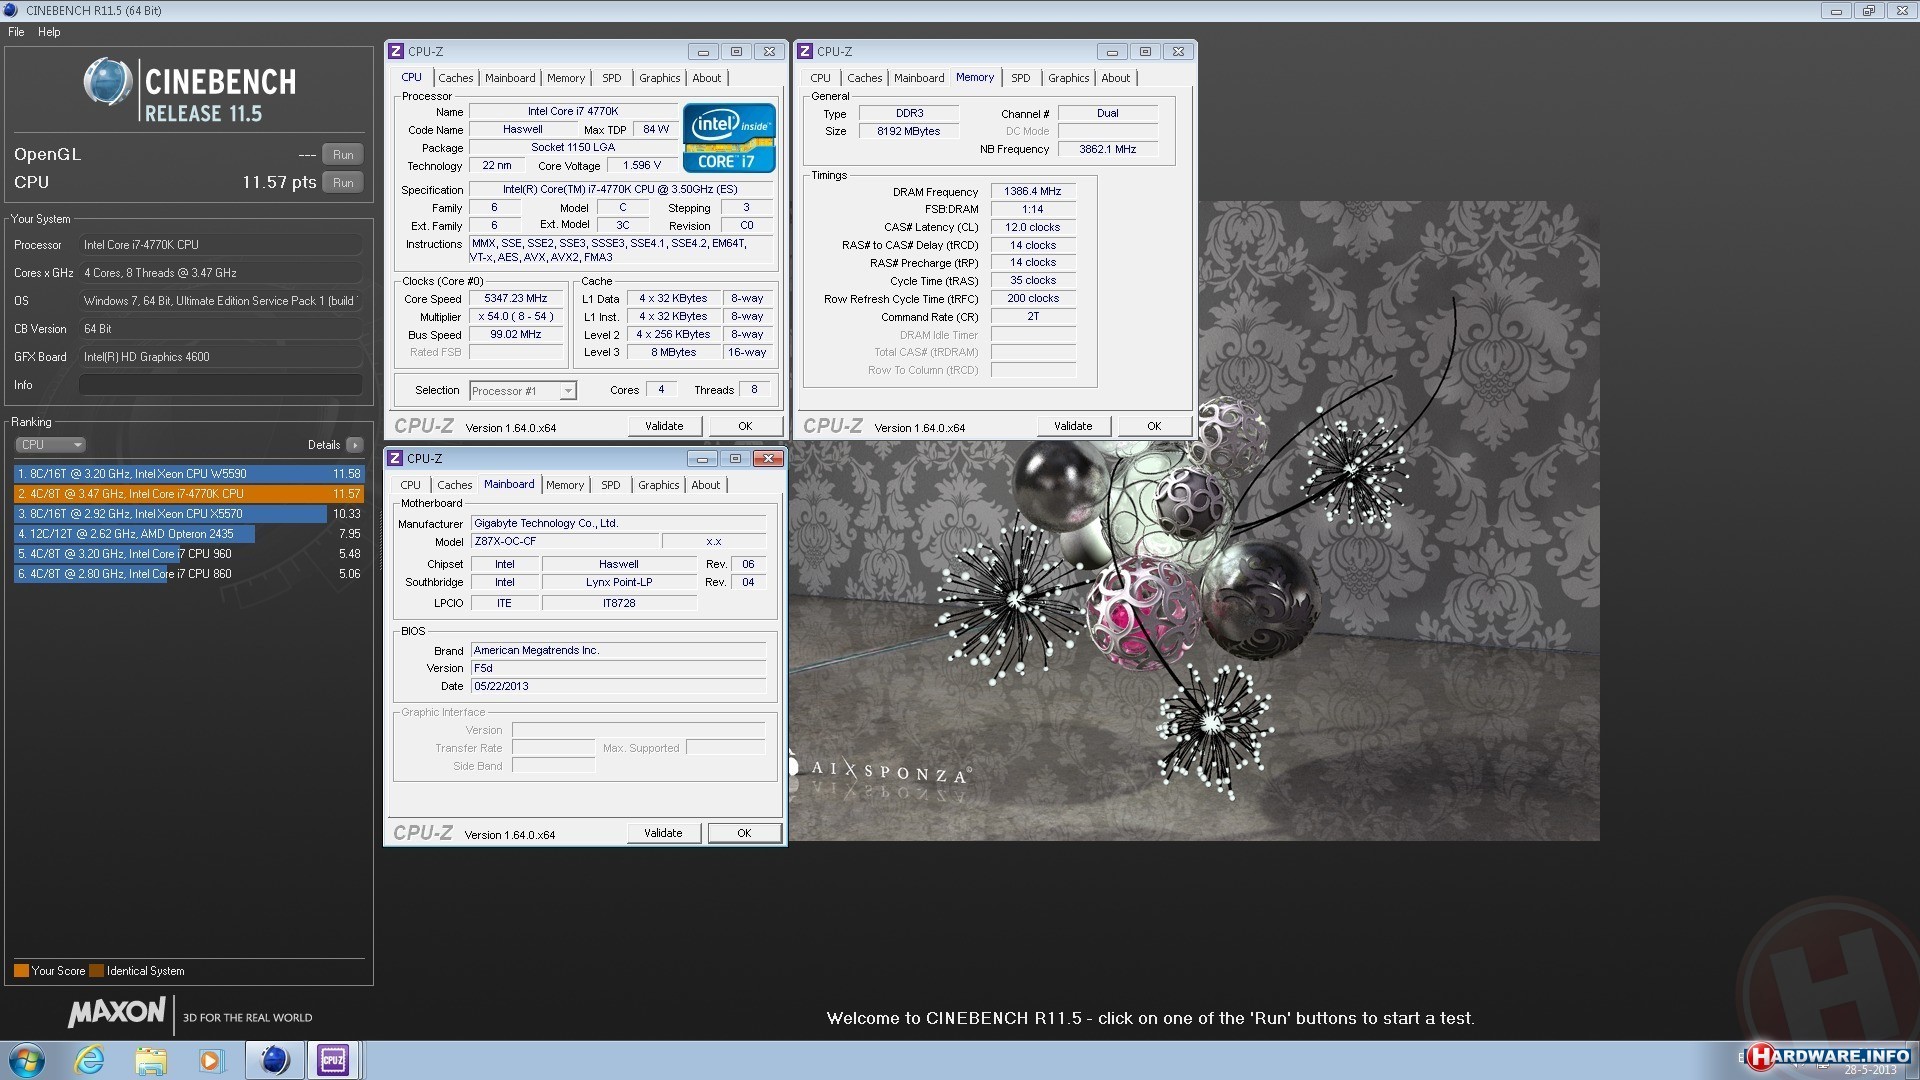Viewport: 1920px width, 1080px height.
Task: Click the Info input field
Action: click(x=220, y=385)
